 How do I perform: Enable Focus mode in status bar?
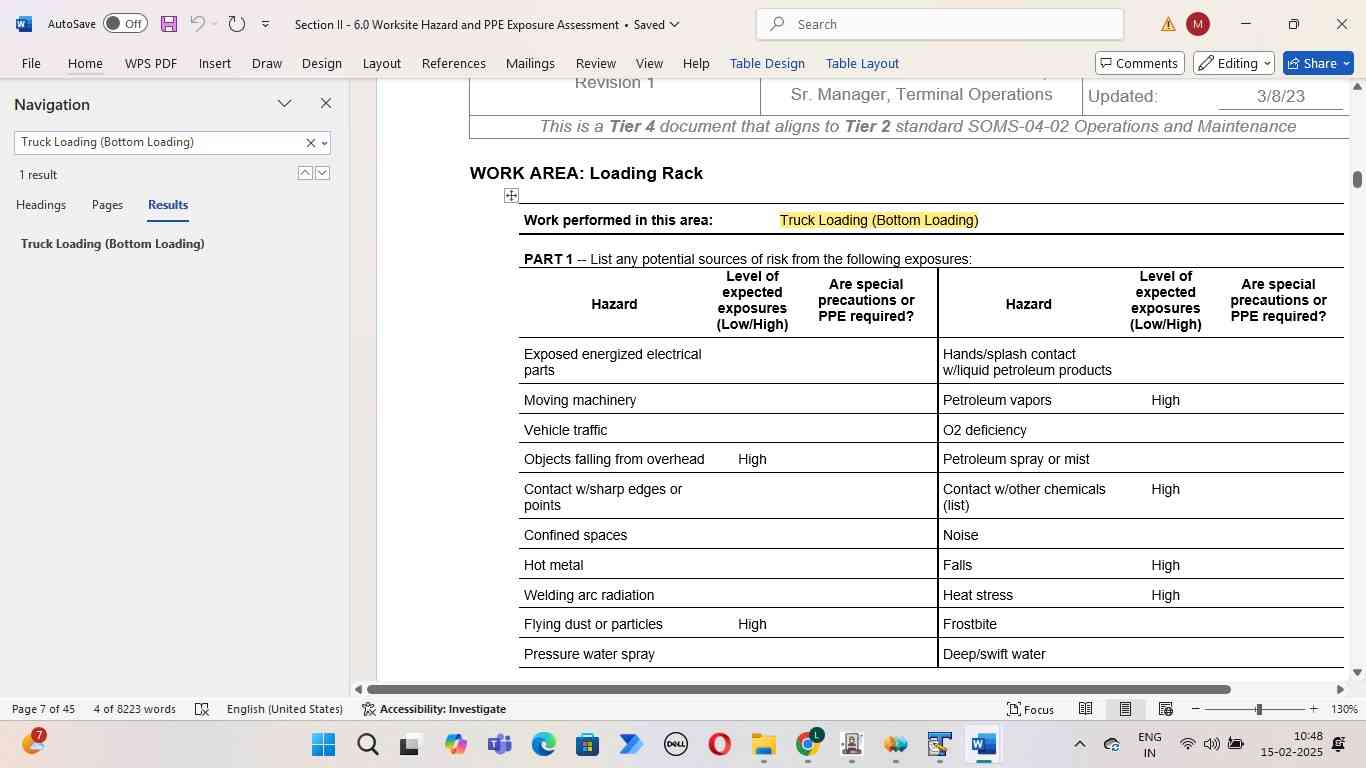pos(1030,709)
